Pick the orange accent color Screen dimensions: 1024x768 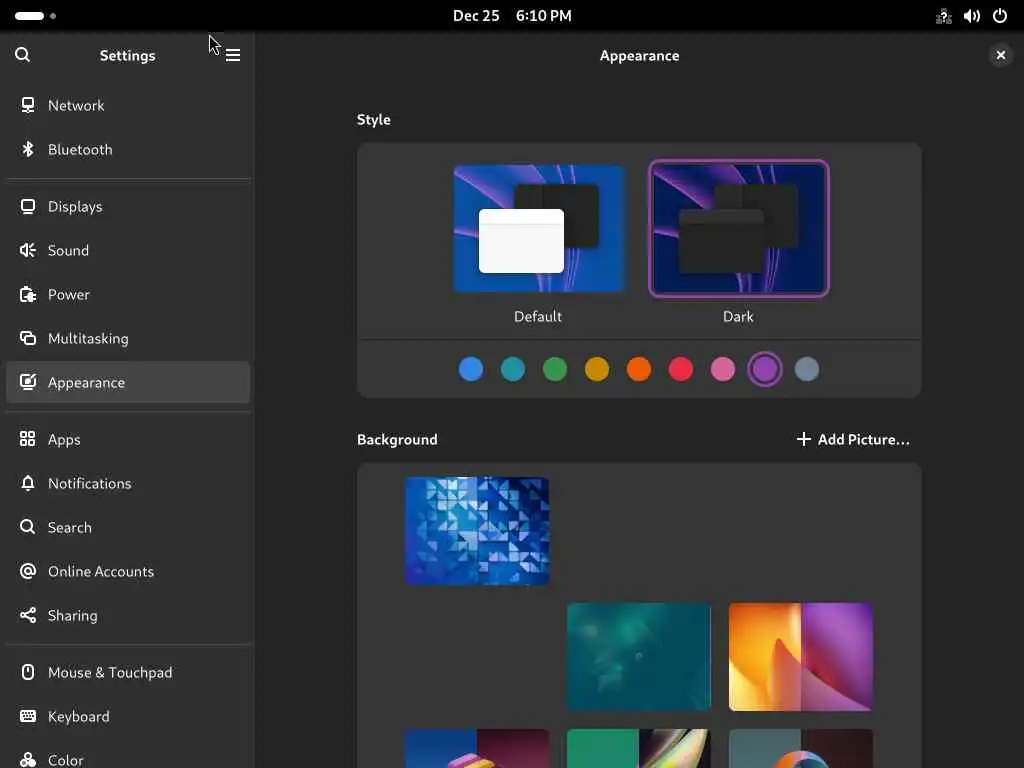tap(639, 369)
